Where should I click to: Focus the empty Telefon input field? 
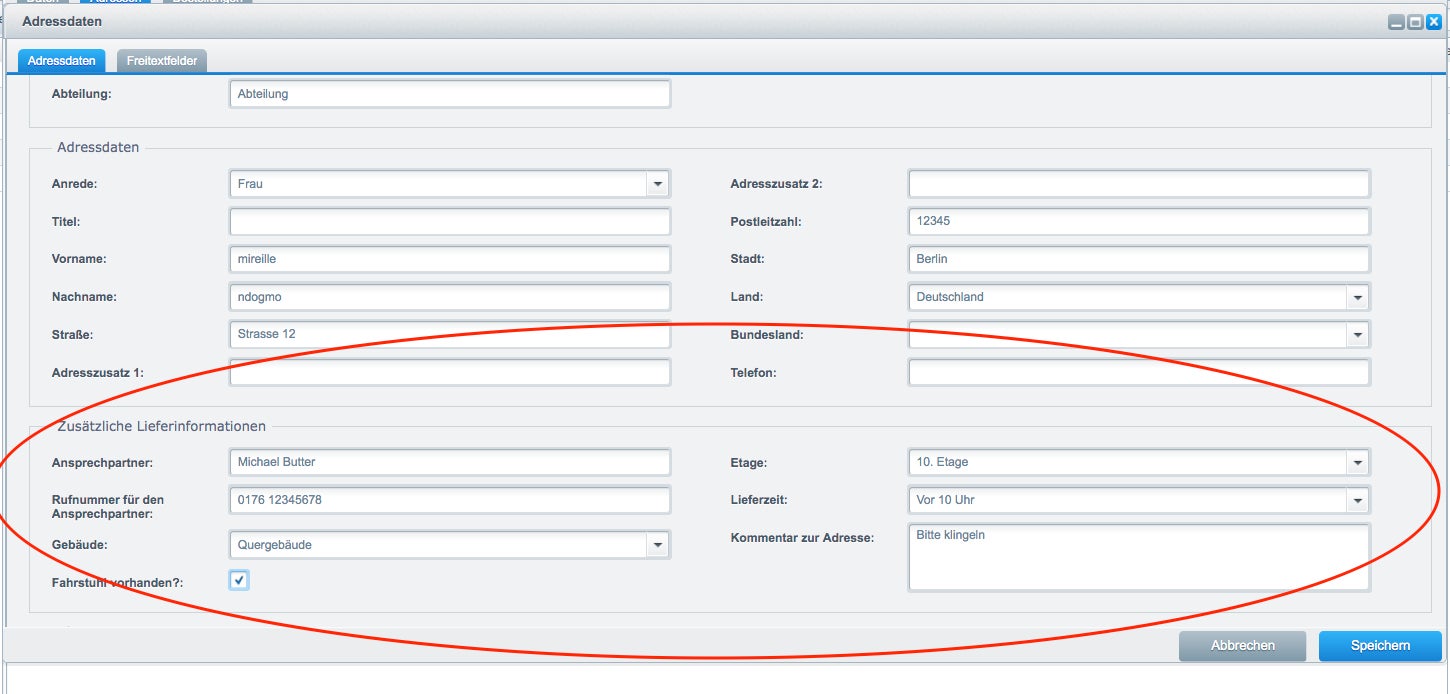point(1139,372)
